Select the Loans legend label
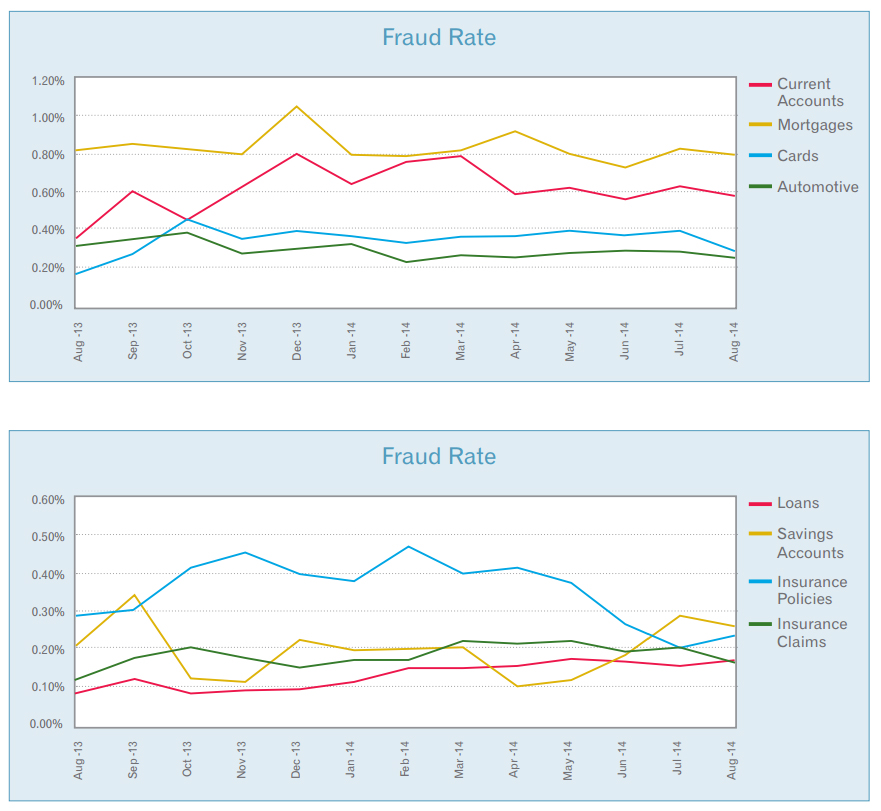This screenshot has height=811, width=881. [798, 504]
